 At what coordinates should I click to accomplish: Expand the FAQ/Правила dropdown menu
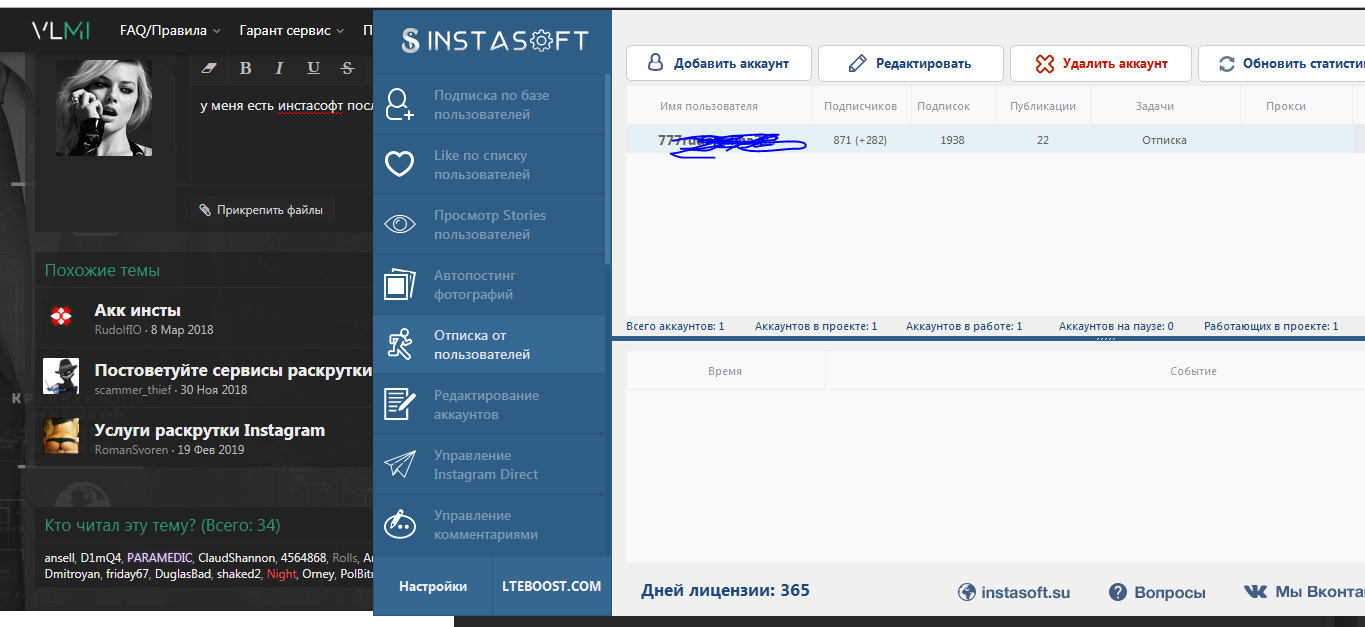pyautogui.click(x=170, y=30)
